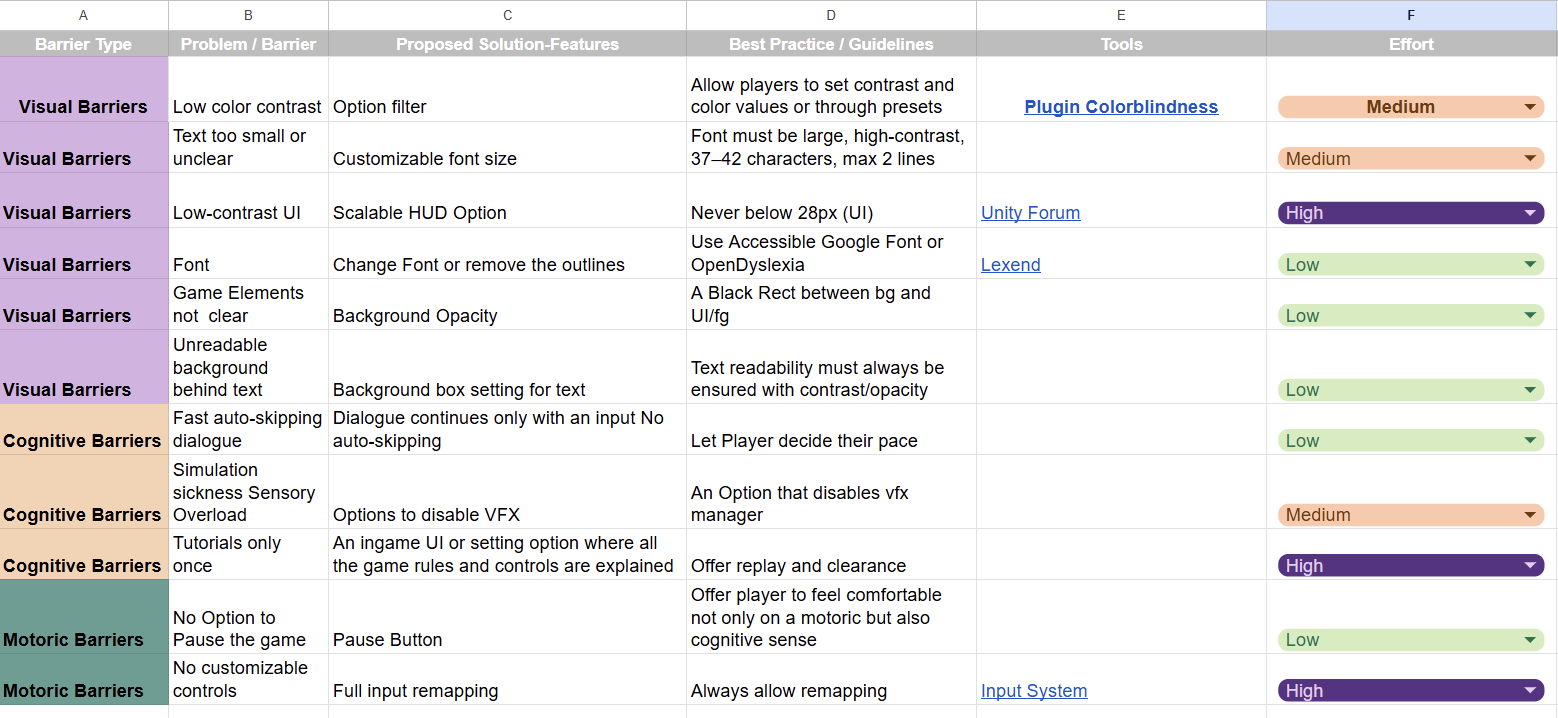Open Effort dropdown in Customizable font size row

click(x=1529, y=159)
